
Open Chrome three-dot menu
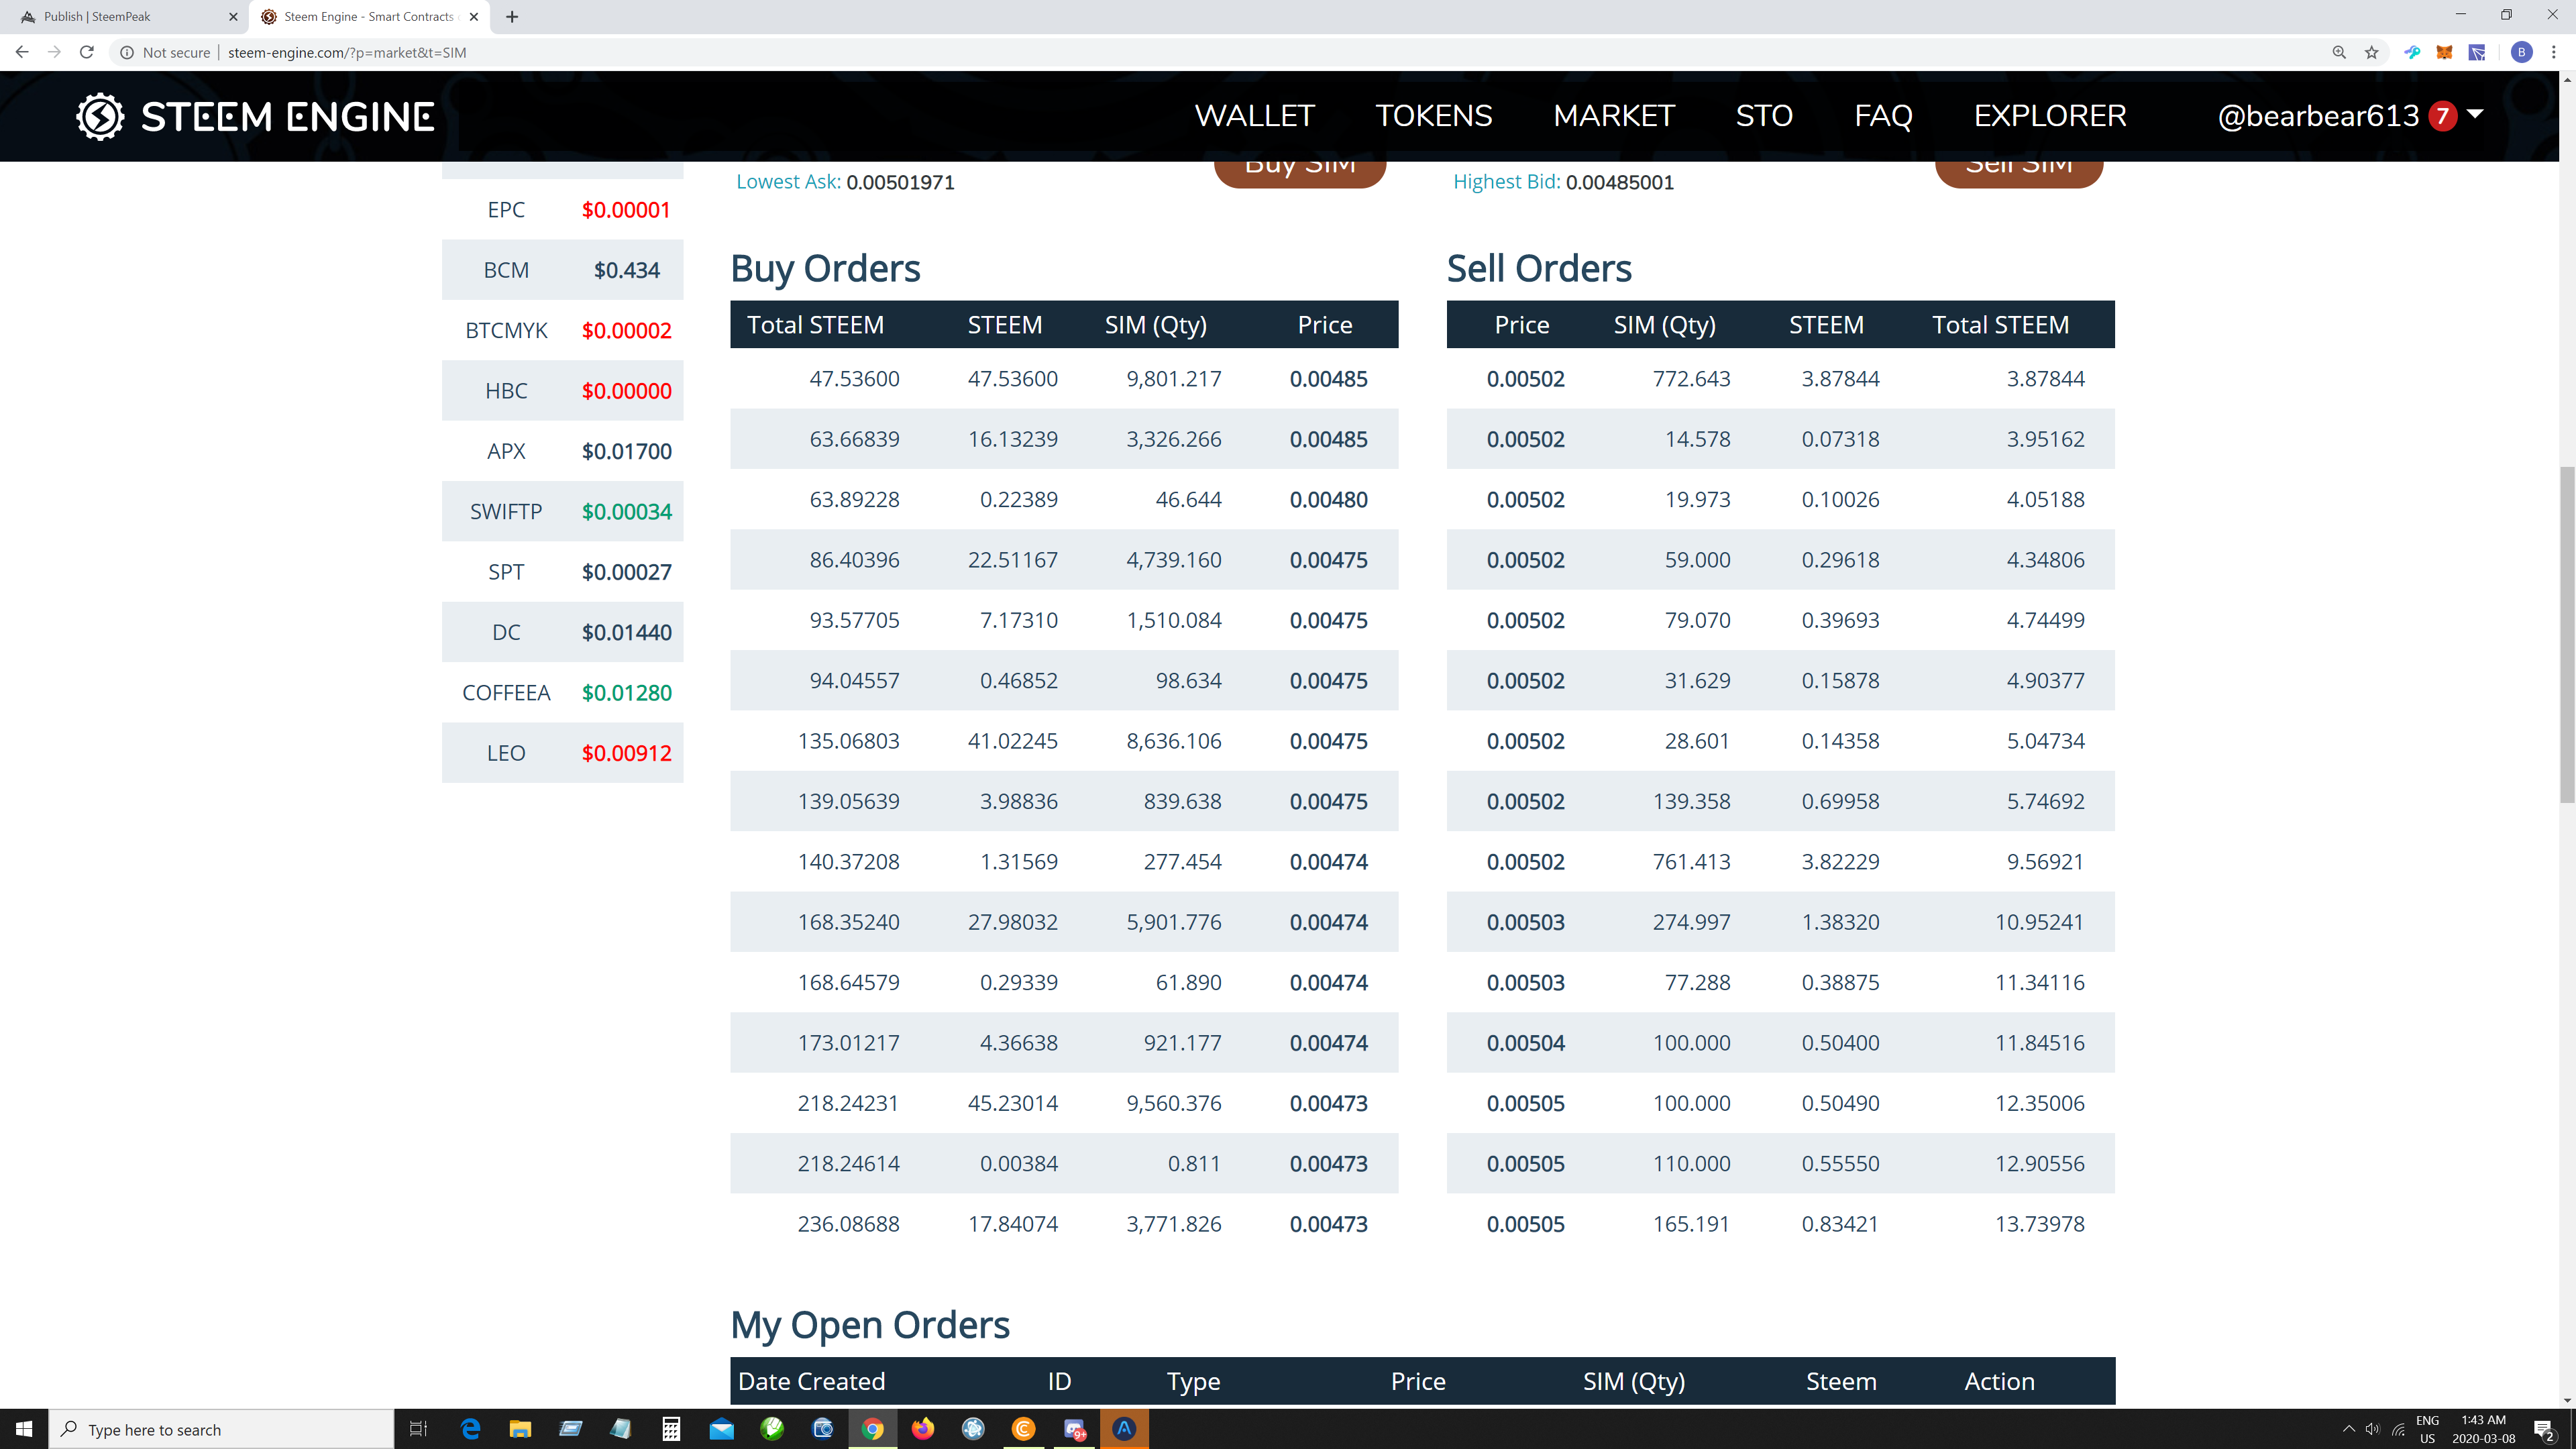pos(2553,52)
